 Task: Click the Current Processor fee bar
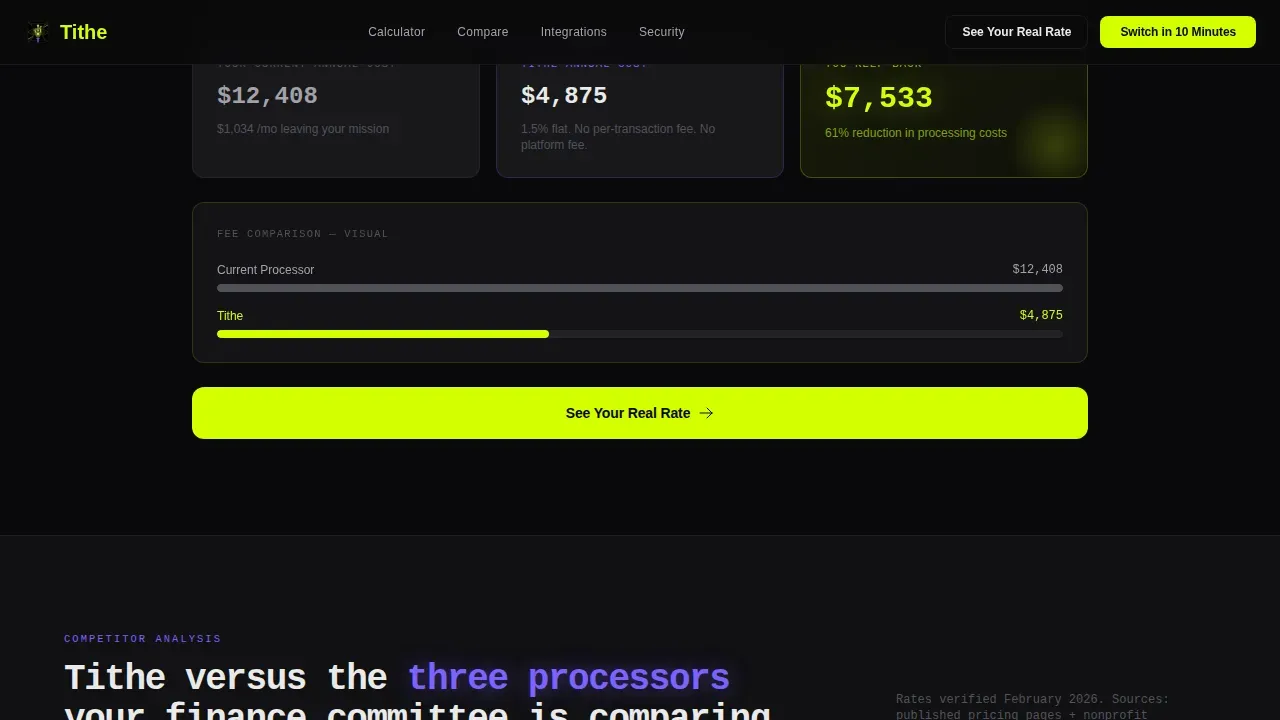pos(640,288)
